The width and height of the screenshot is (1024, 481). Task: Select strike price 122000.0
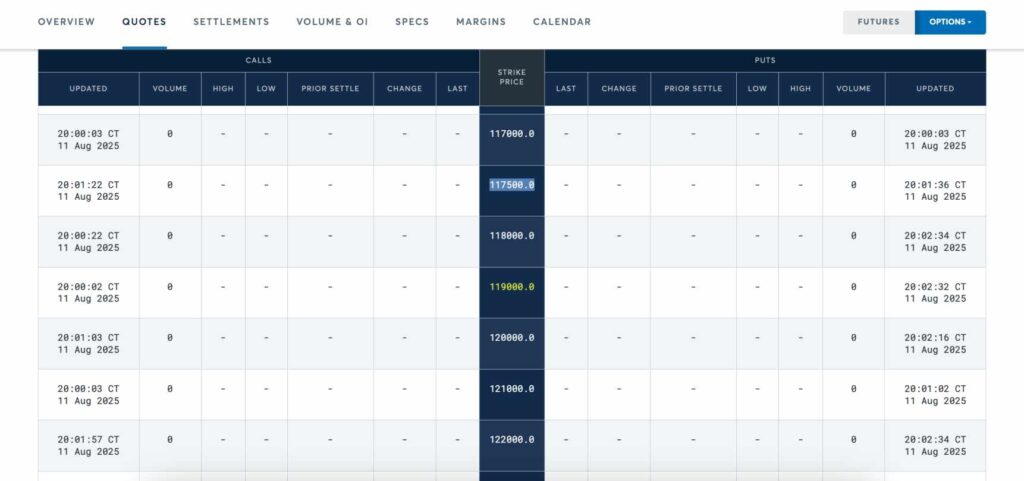511,439
